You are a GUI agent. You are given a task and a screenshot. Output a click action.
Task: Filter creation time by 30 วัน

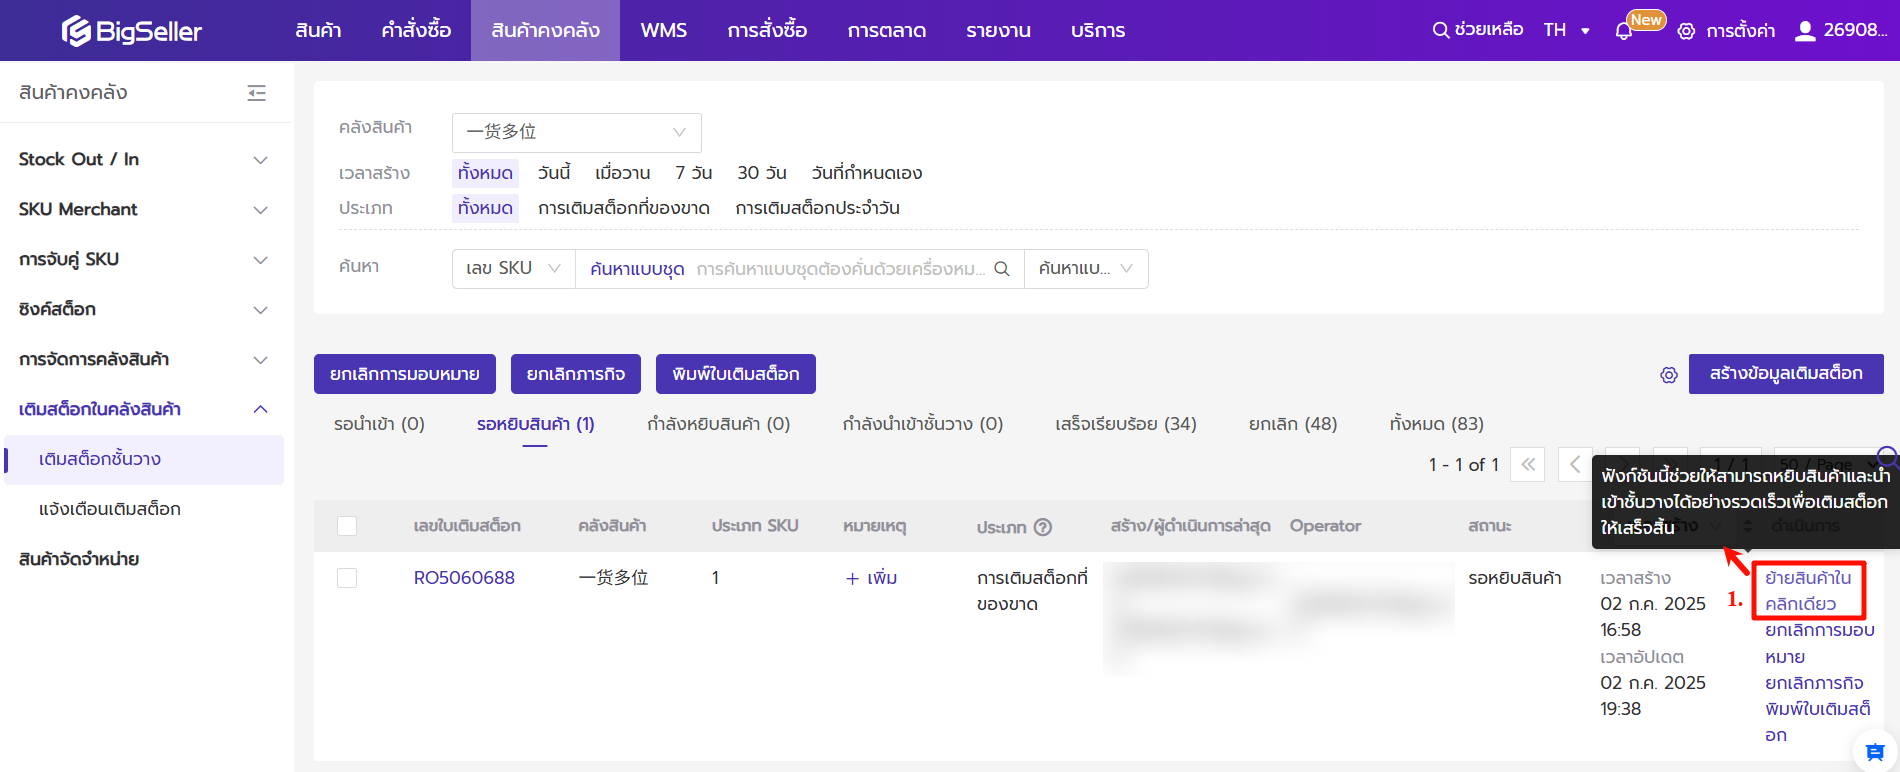tap(762, 173)
